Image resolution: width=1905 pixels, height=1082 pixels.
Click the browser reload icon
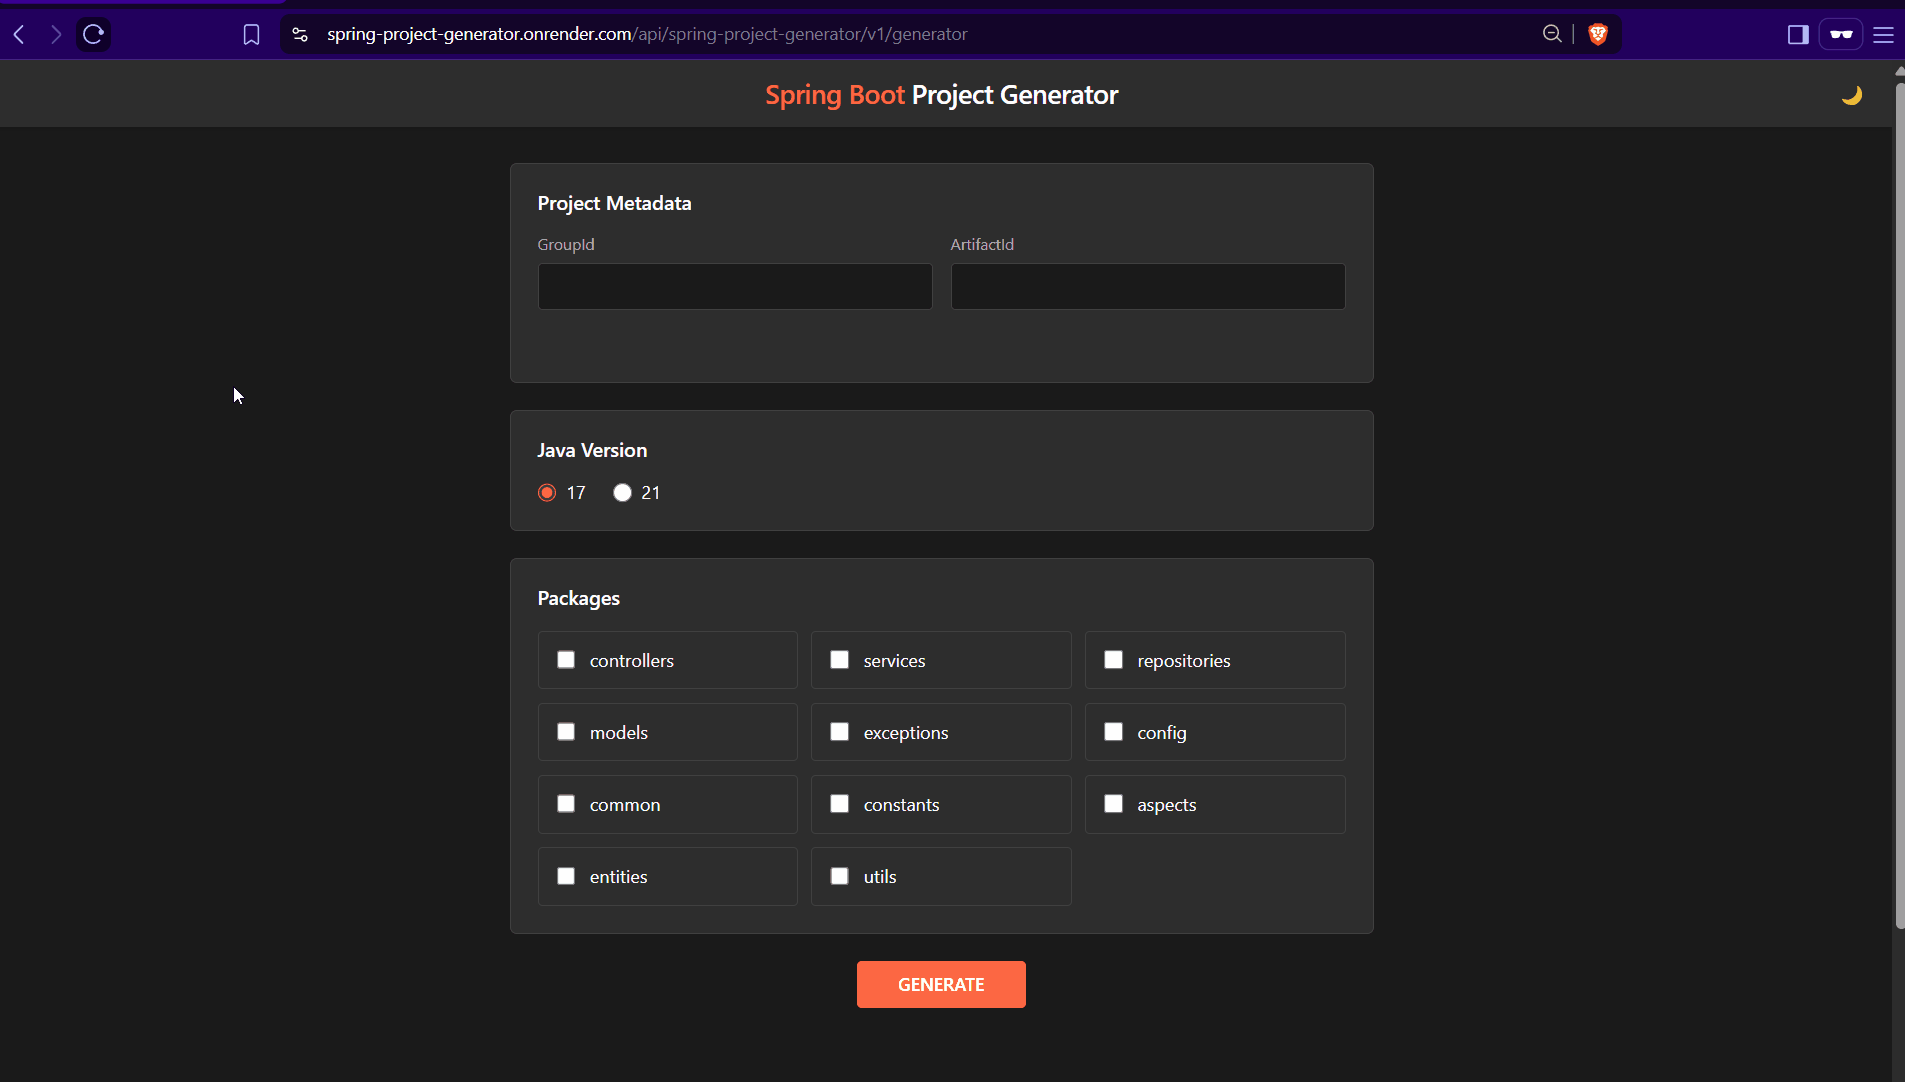(x=94, y=35)
